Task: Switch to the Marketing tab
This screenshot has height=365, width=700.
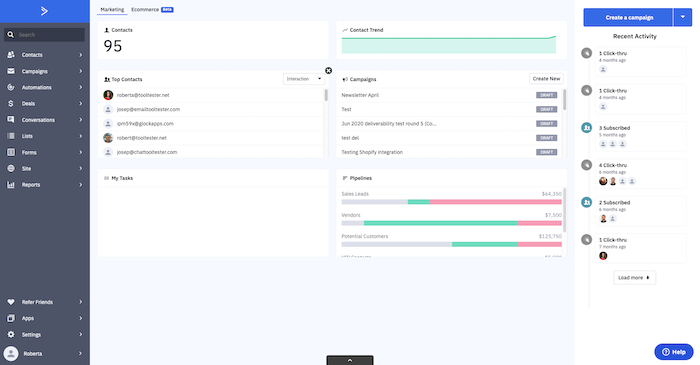Action: [x=112, y=9]
